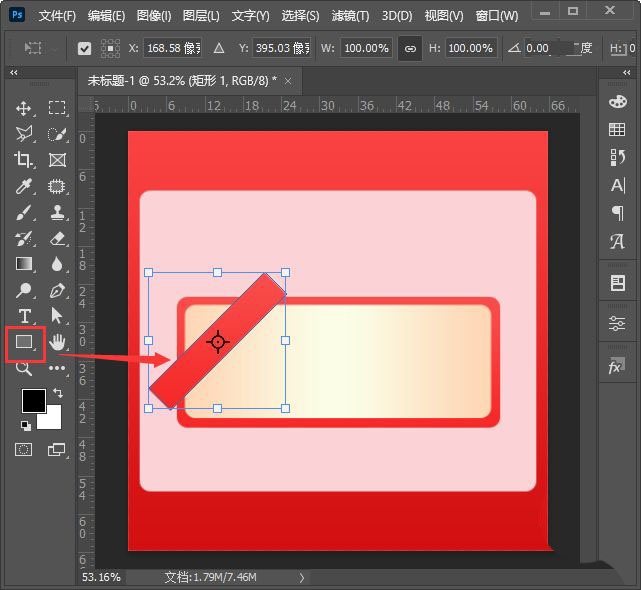Open the 窗口(W) menu

[x=497, y=16]
